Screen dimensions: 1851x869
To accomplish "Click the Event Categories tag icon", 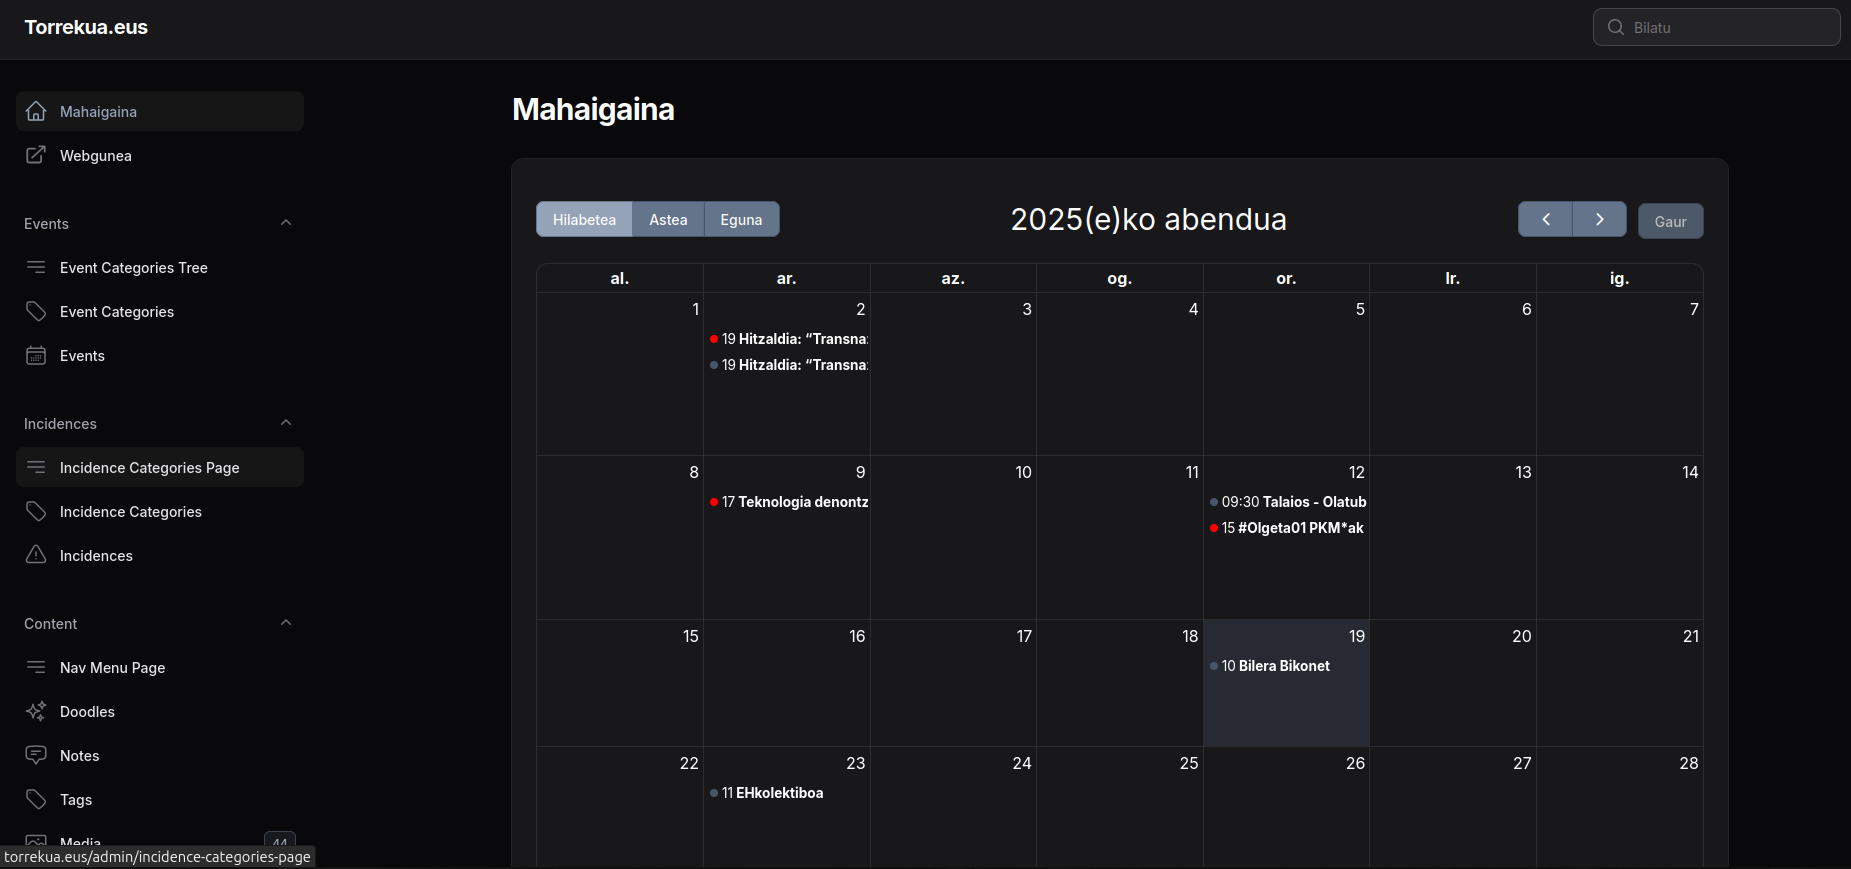I will tap(36, 311).
